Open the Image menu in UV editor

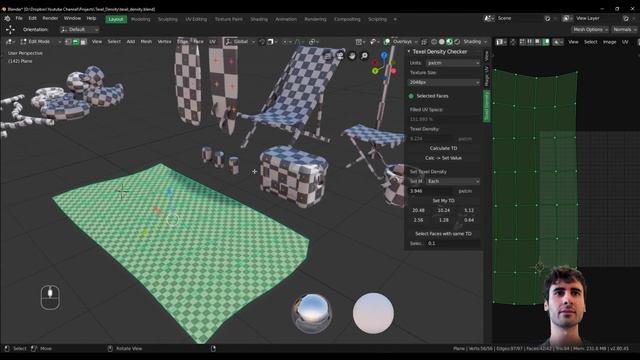(x=609, y=42)
